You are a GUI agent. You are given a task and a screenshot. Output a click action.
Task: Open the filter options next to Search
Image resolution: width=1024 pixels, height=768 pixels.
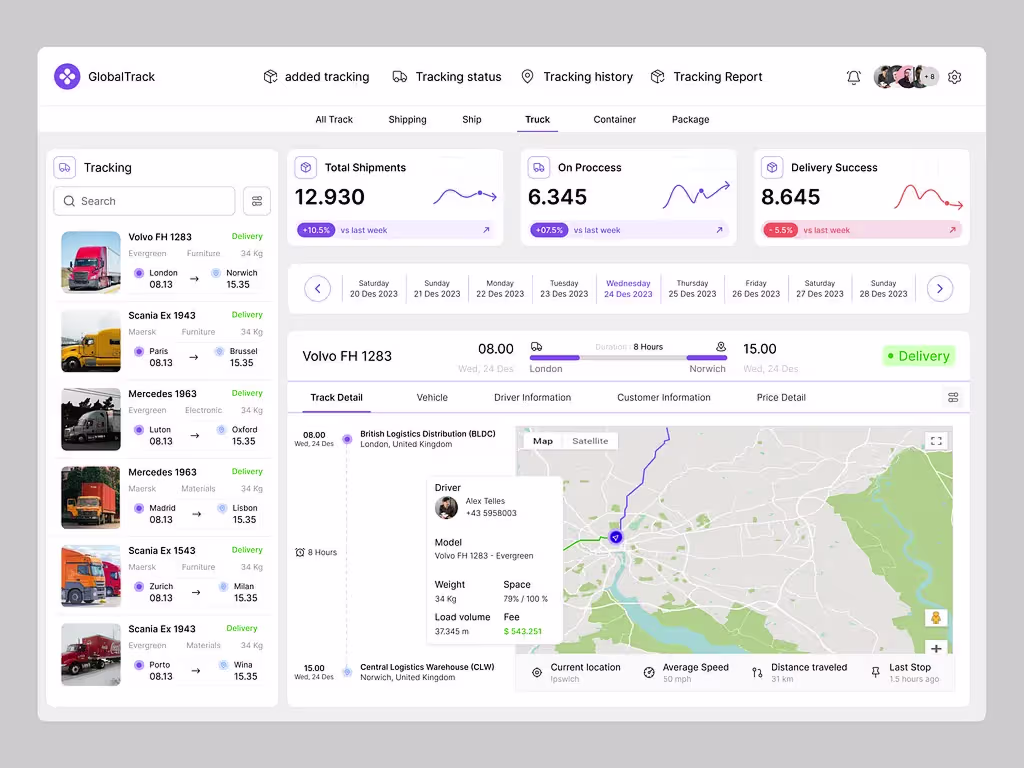tap(257, 201)
